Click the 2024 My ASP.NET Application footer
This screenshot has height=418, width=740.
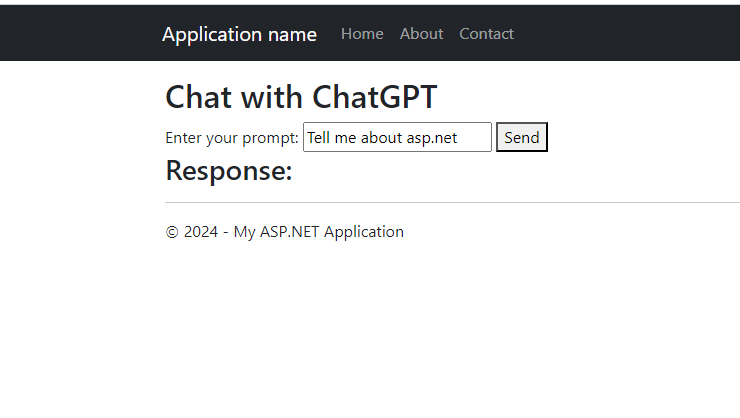click(285, 232)
